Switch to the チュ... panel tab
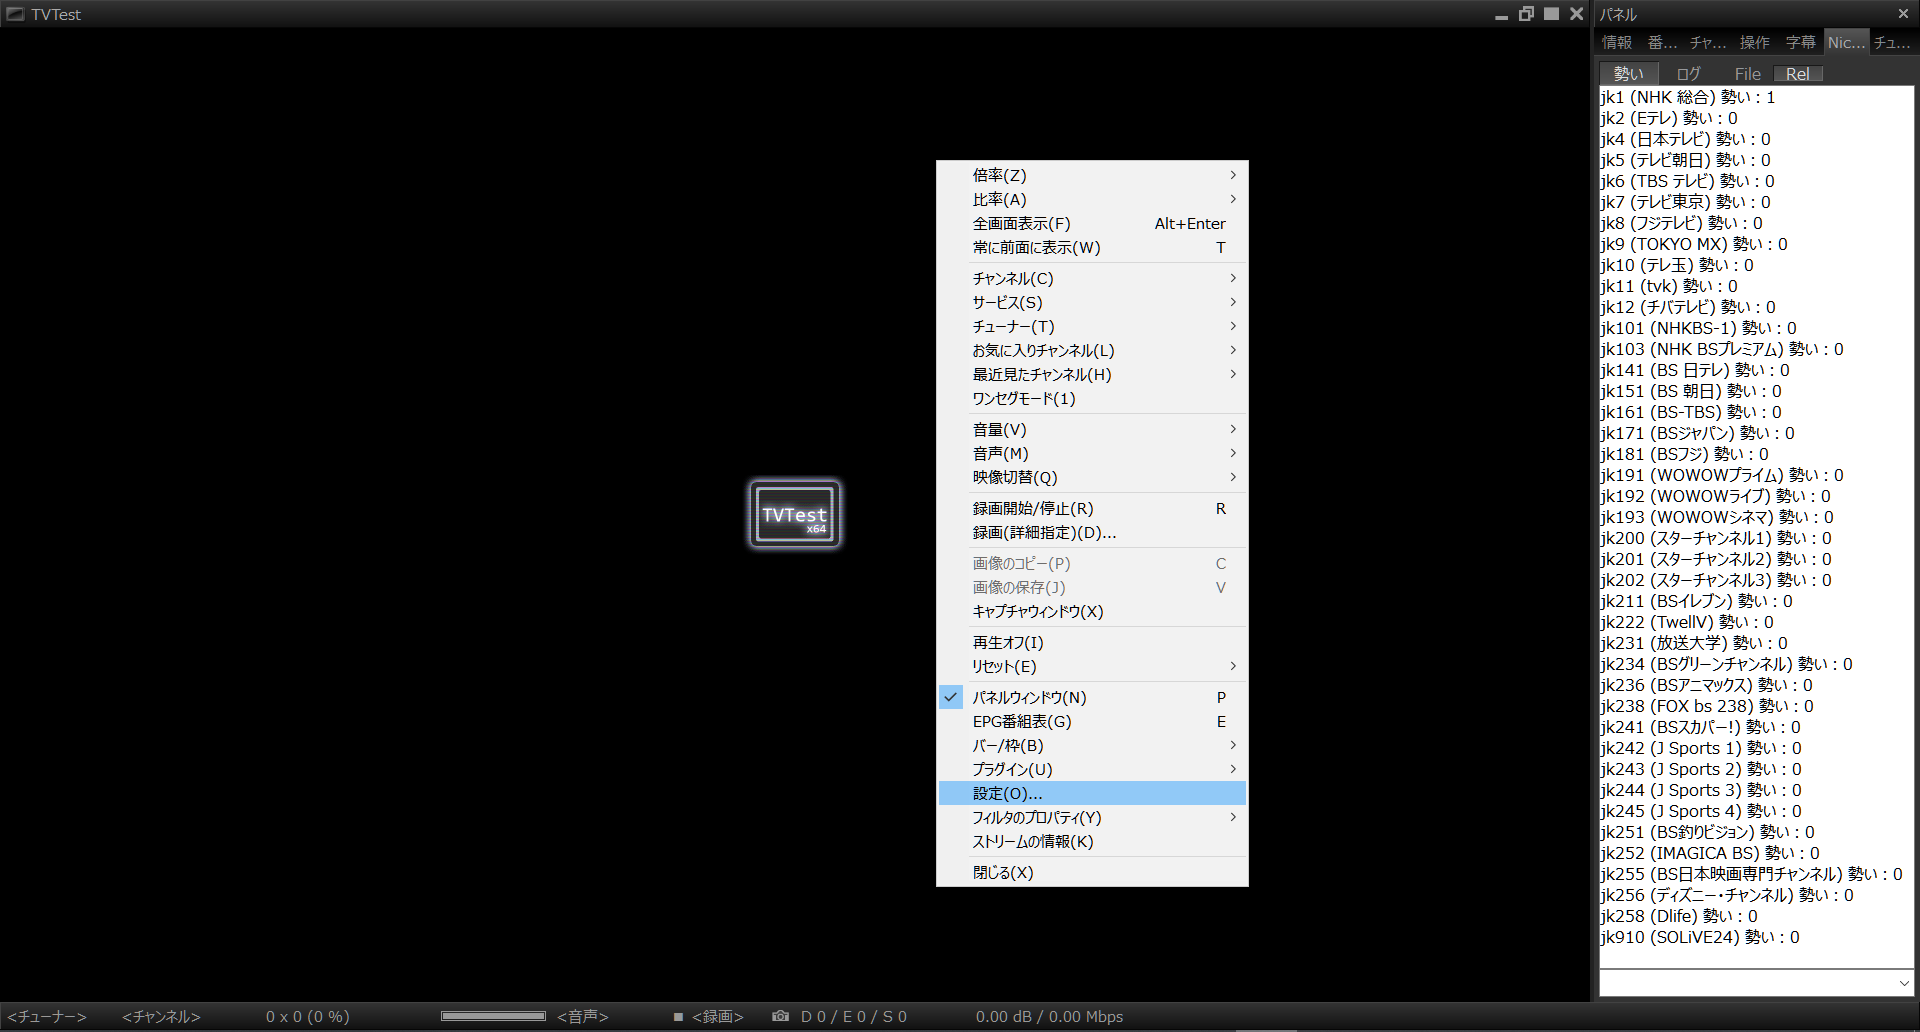The image size is (1920, 1032). (x=1892, y=42)
